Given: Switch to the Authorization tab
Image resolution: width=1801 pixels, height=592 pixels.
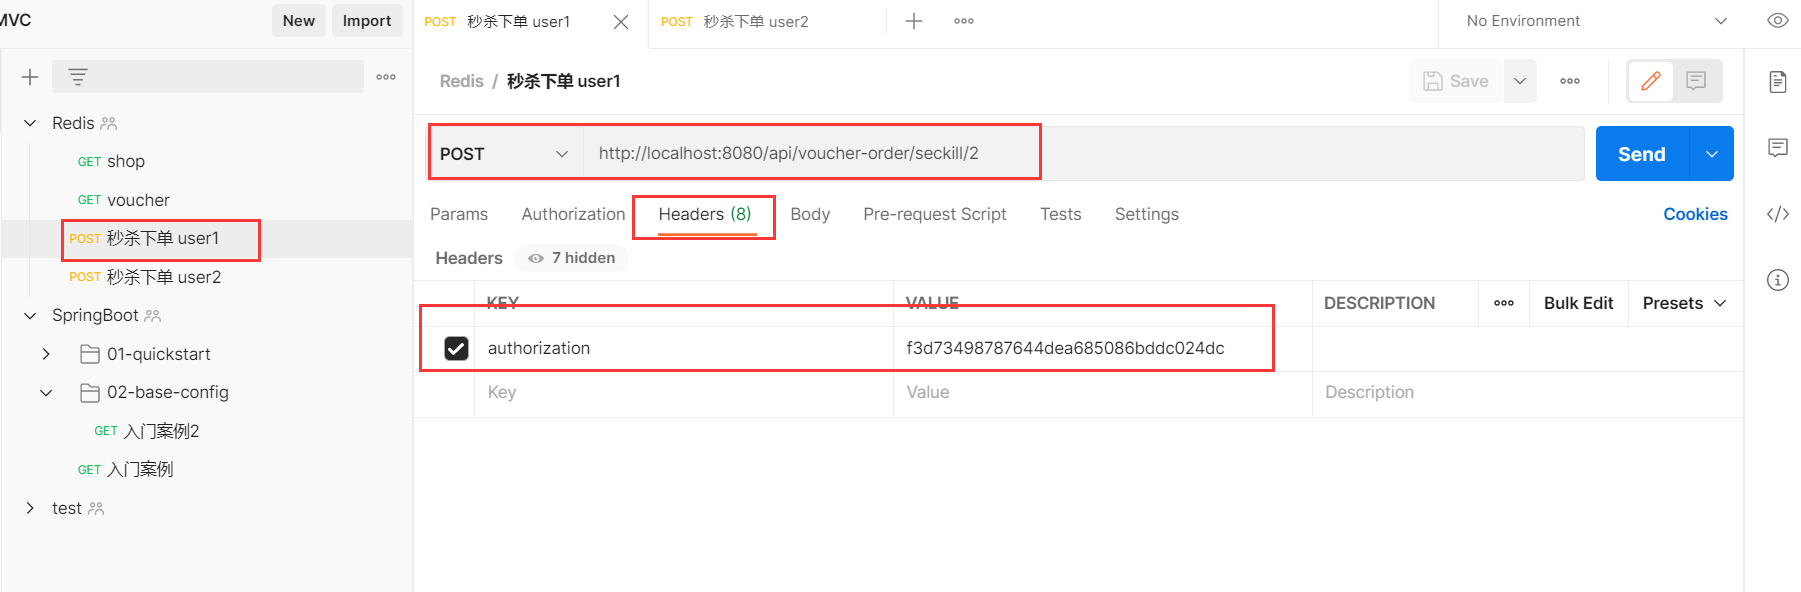Looking at the screenshot, I should tap(573, 214).
